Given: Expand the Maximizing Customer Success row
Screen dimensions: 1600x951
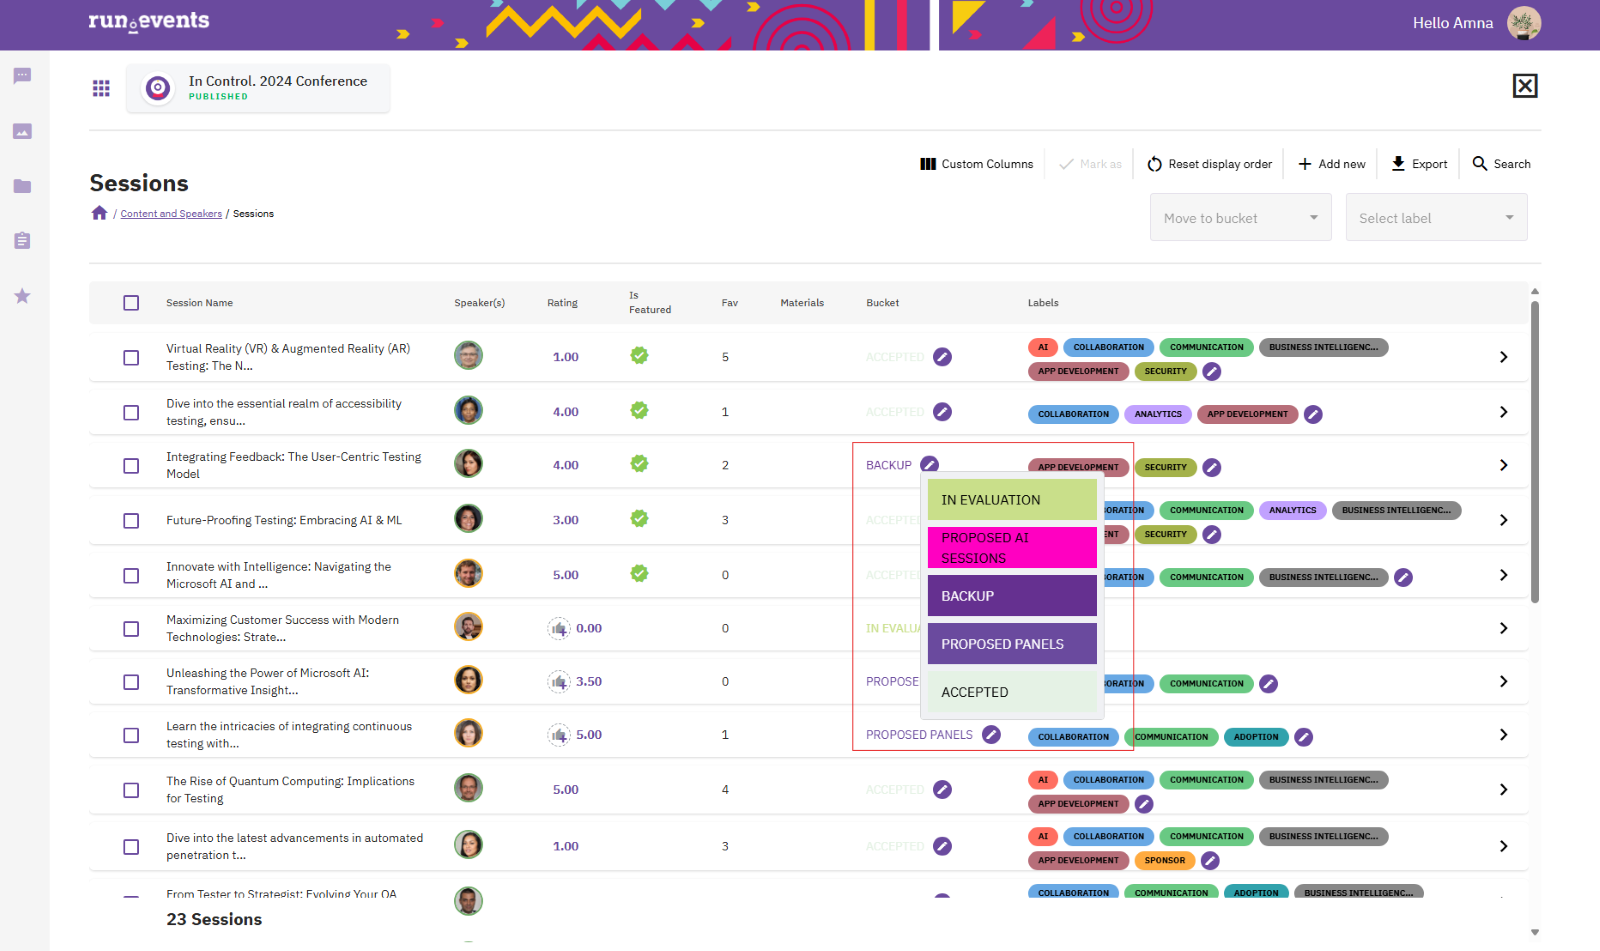Looking at the screenshot, I should pos(1503,628).
